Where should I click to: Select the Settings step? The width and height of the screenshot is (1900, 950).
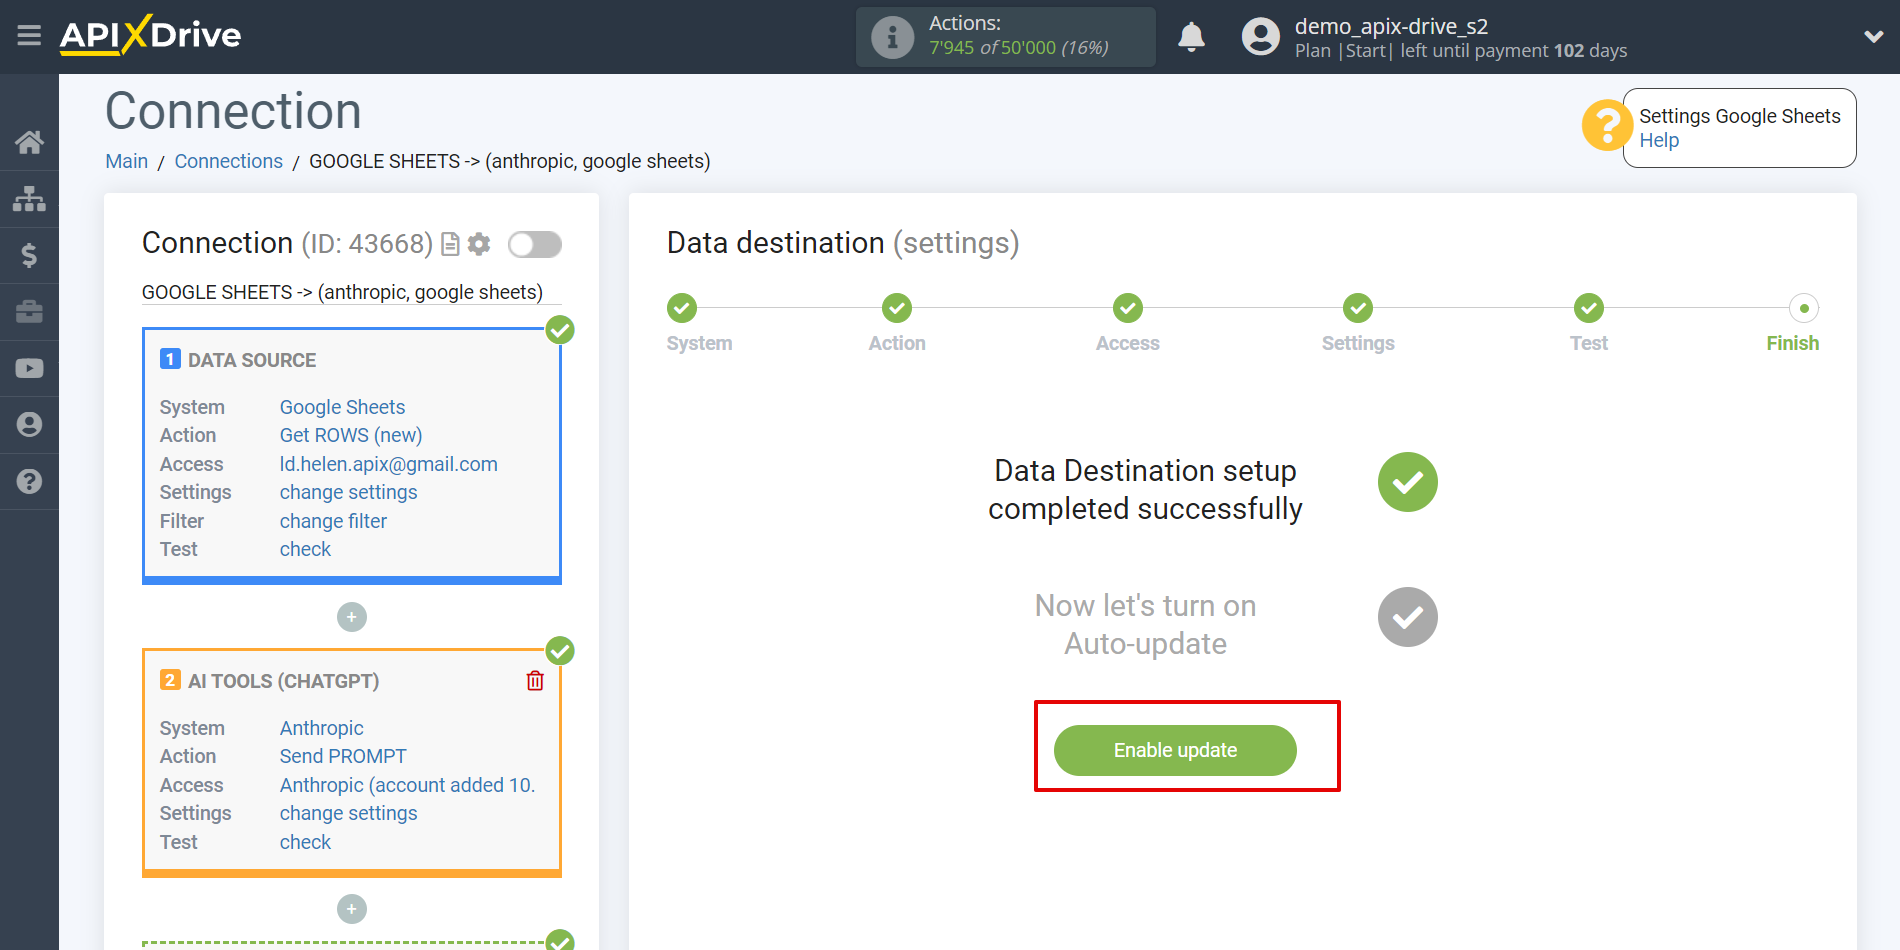click(1358, 308)
